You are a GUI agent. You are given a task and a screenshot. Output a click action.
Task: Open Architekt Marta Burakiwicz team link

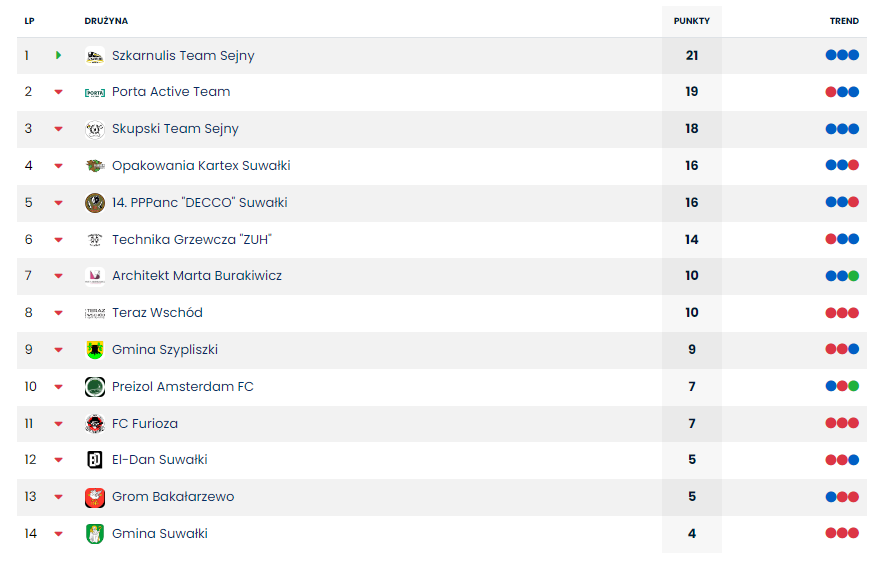196,276
